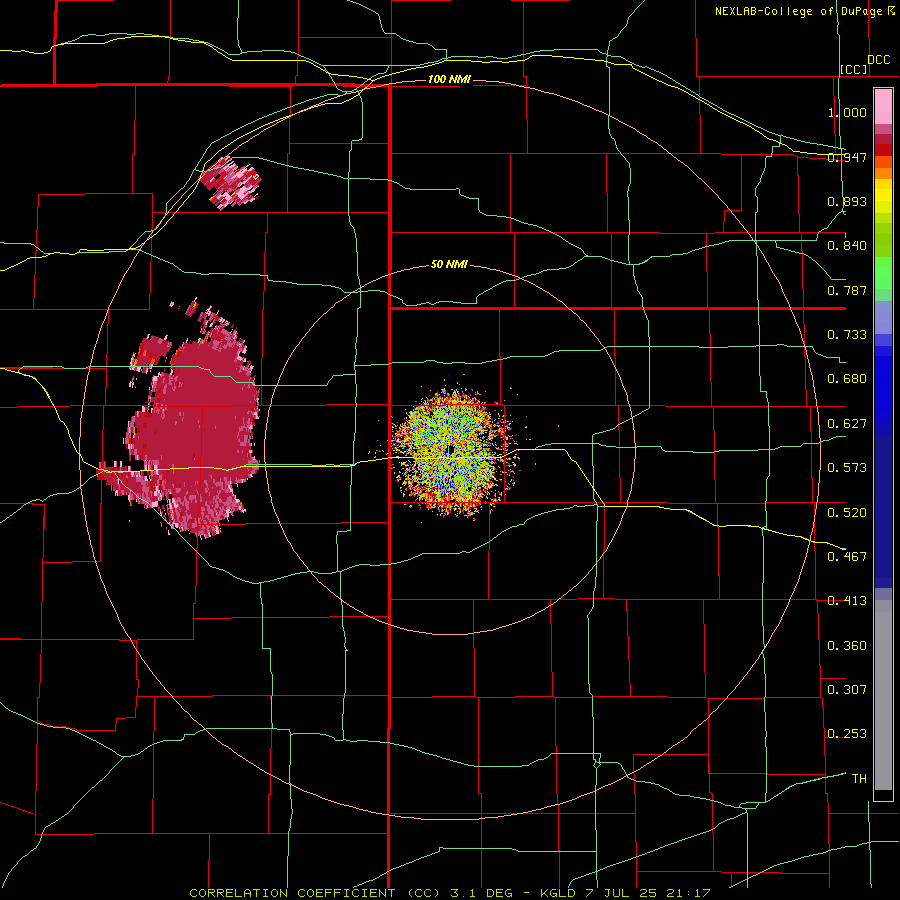Click the 50 NMI range ring label
Viewport: 900px width, 900px height.
(449, 265)
